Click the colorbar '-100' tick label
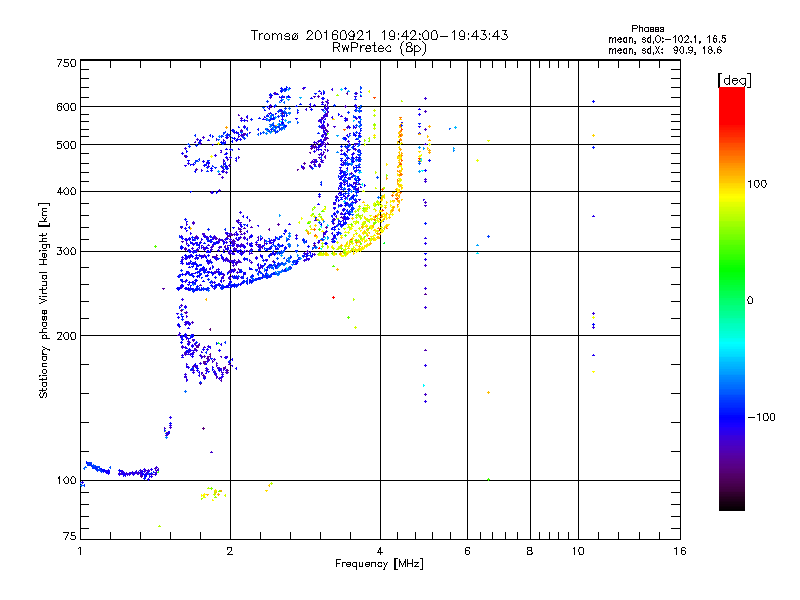 pos(761,417)
